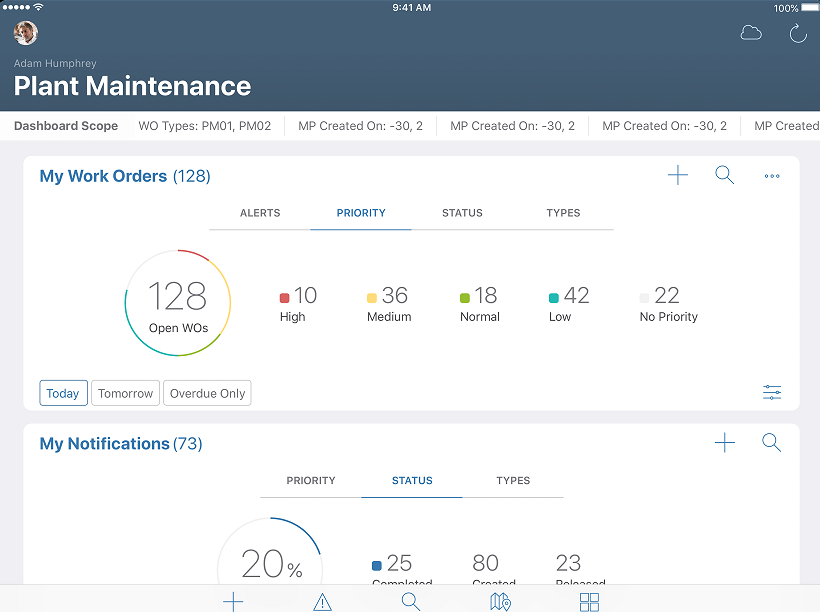
Task: Open the filter sliders icon under work orders
Action: click(771, 393)
